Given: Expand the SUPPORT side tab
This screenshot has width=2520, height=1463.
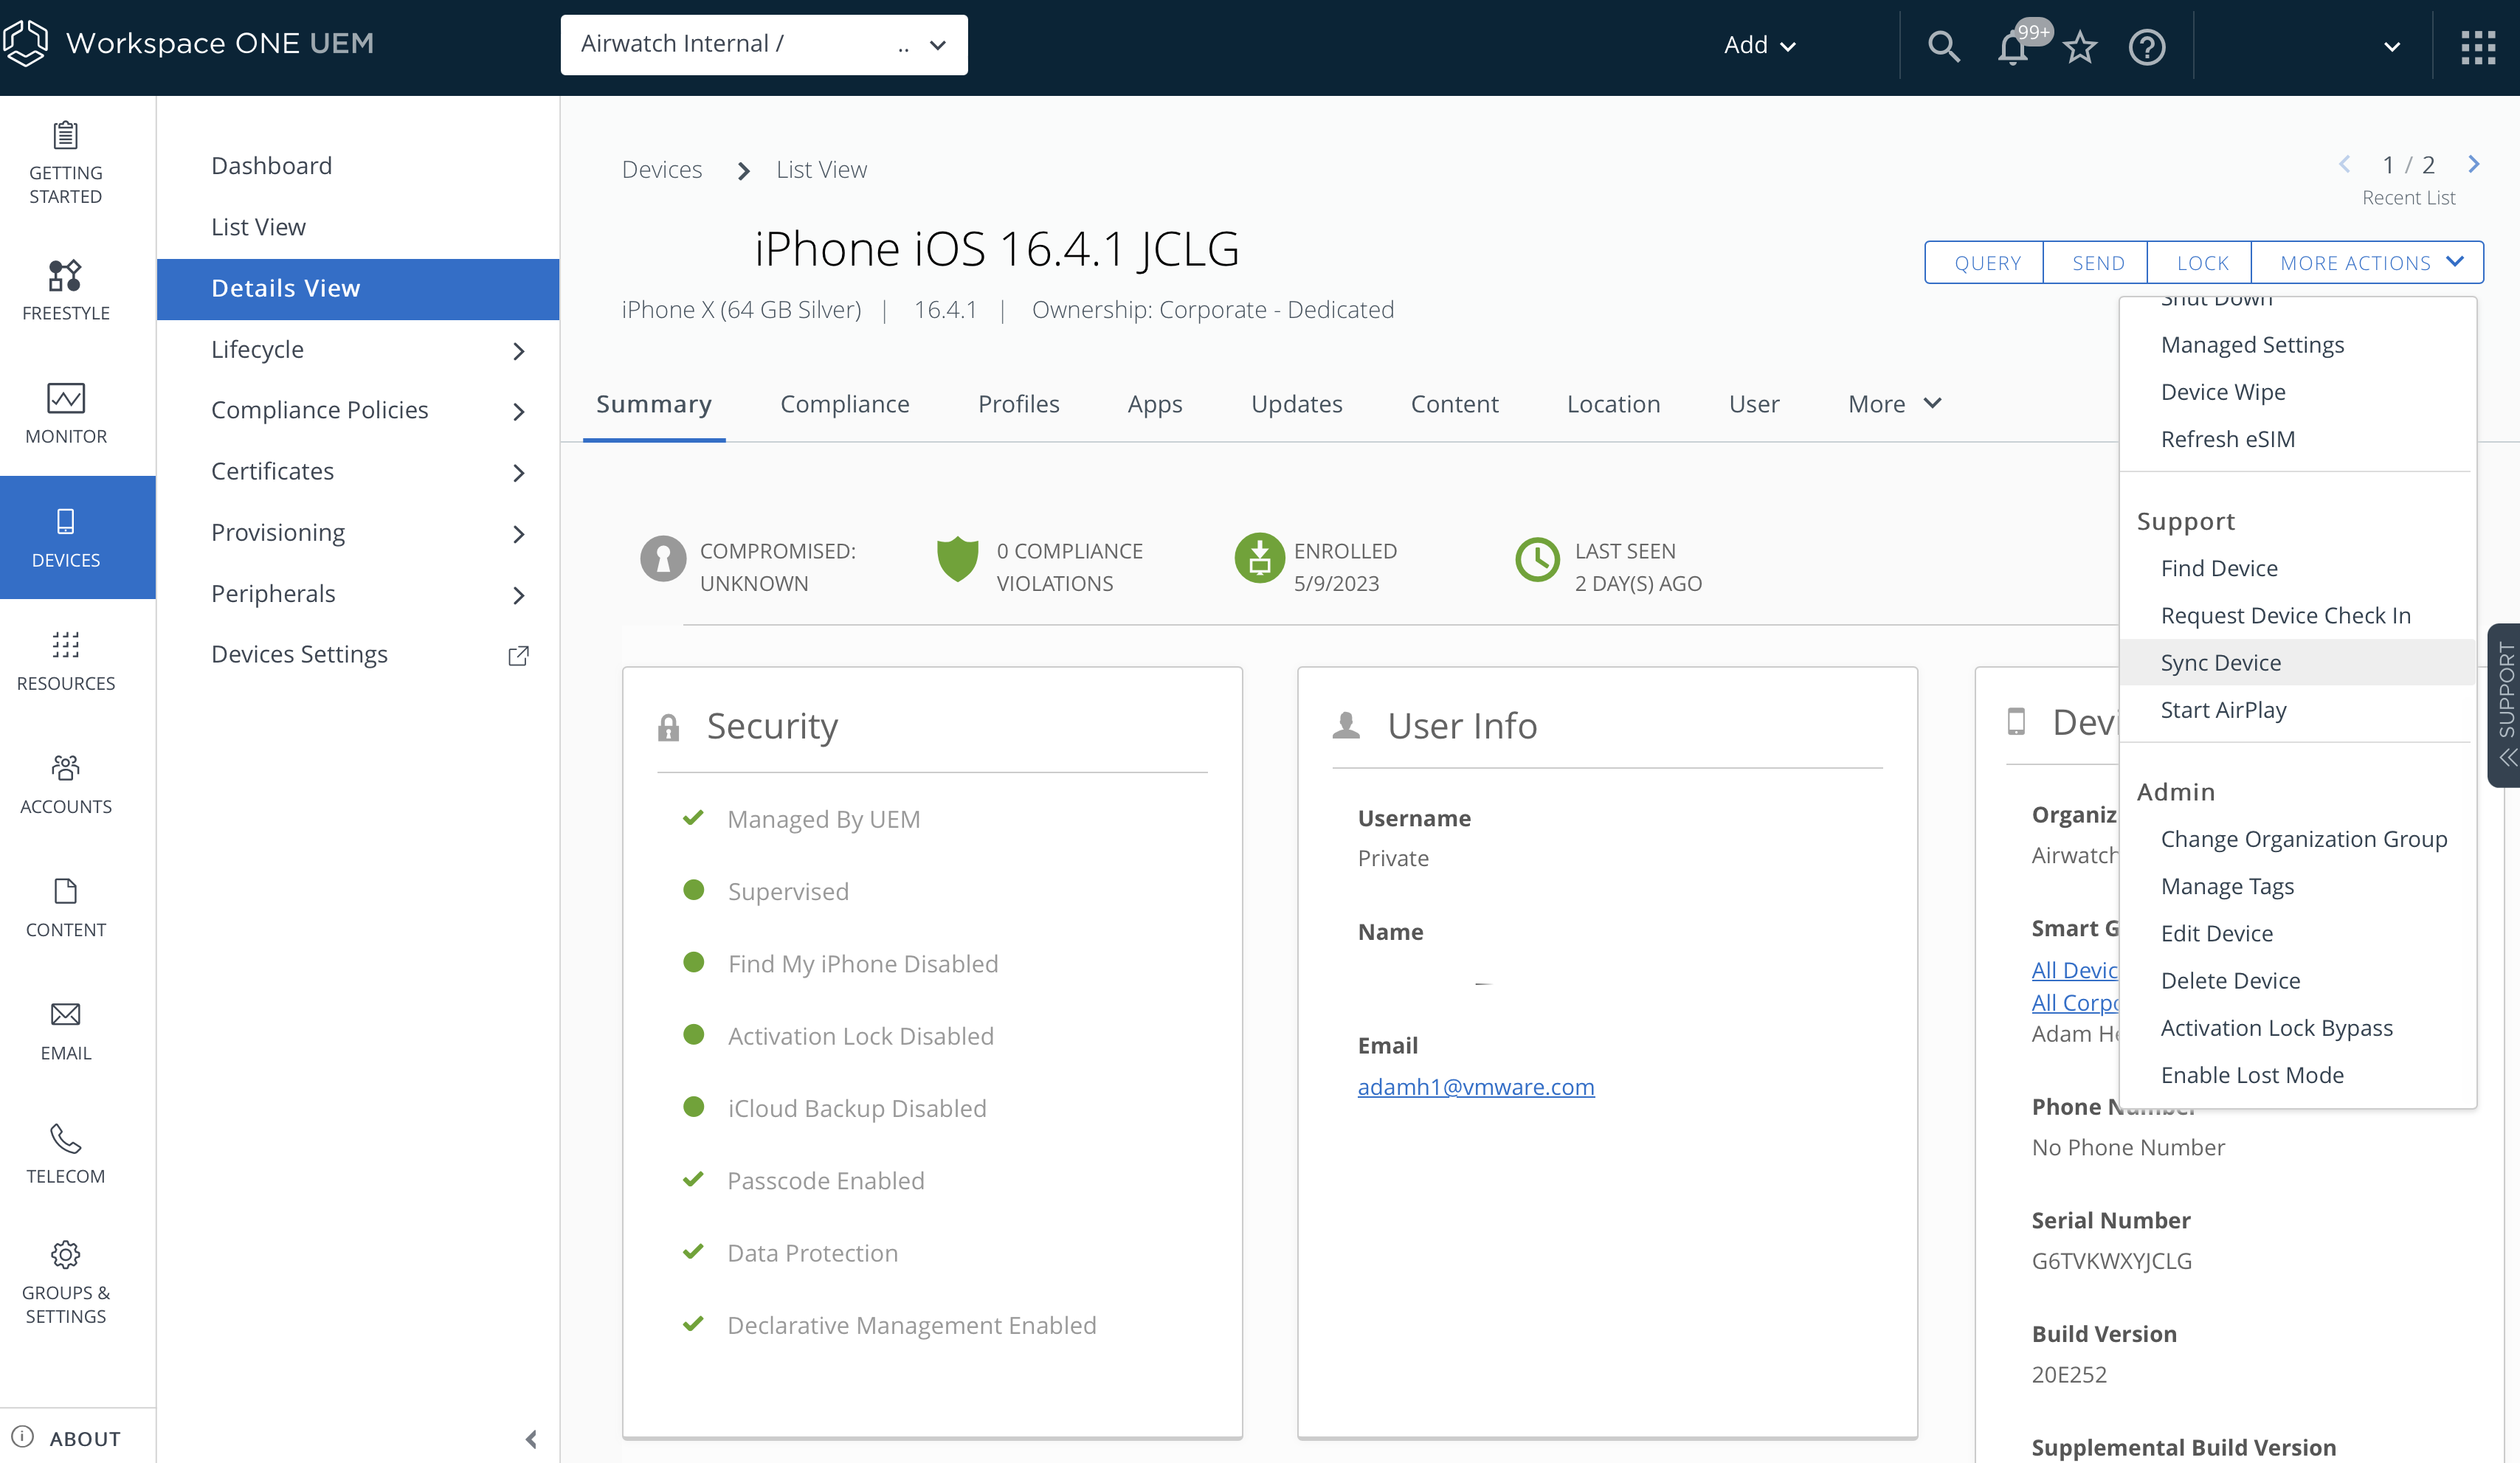Looking at the screenshot, I should pyautogui.click(x=2505, y=705).
